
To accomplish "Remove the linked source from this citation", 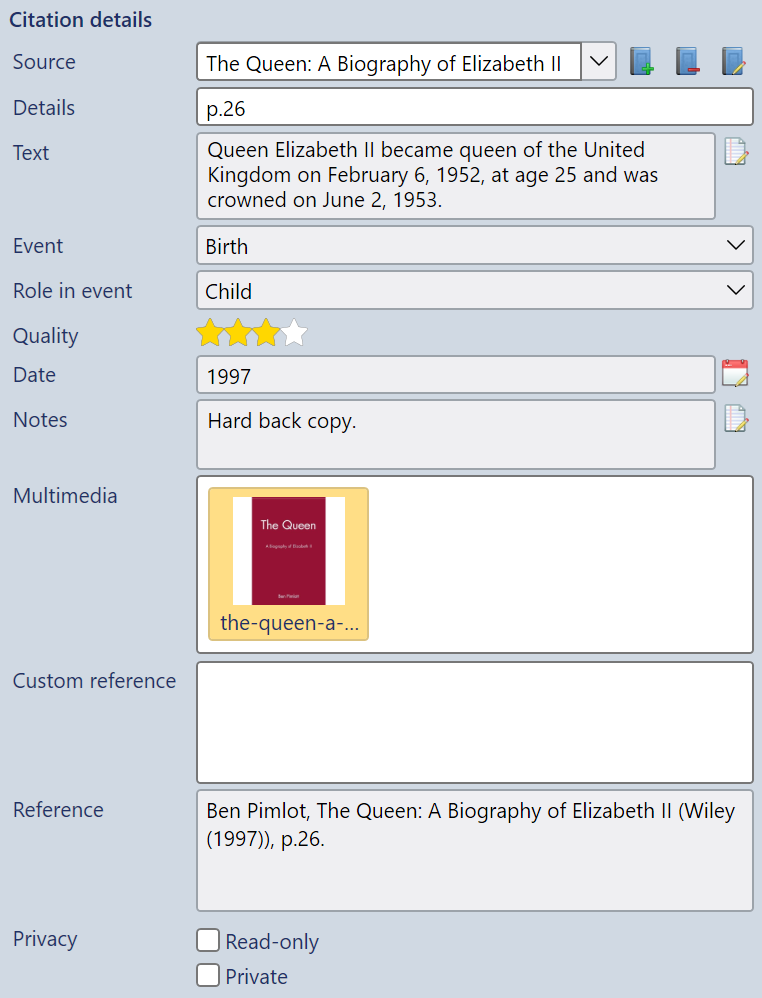I will [689, 61].
